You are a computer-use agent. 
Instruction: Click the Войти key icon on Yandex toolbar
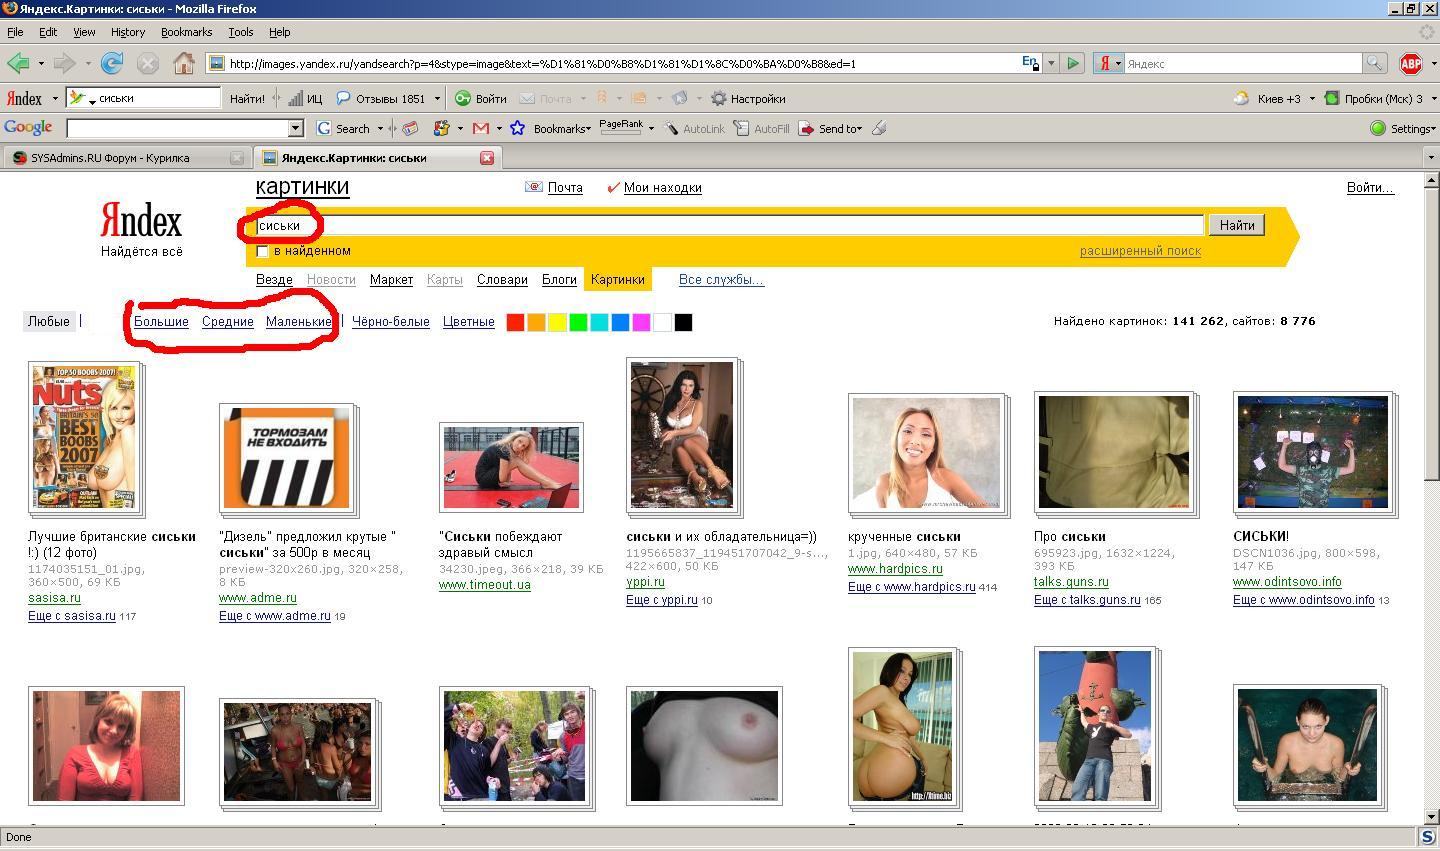pyautogui.click(x=481, y=99)
